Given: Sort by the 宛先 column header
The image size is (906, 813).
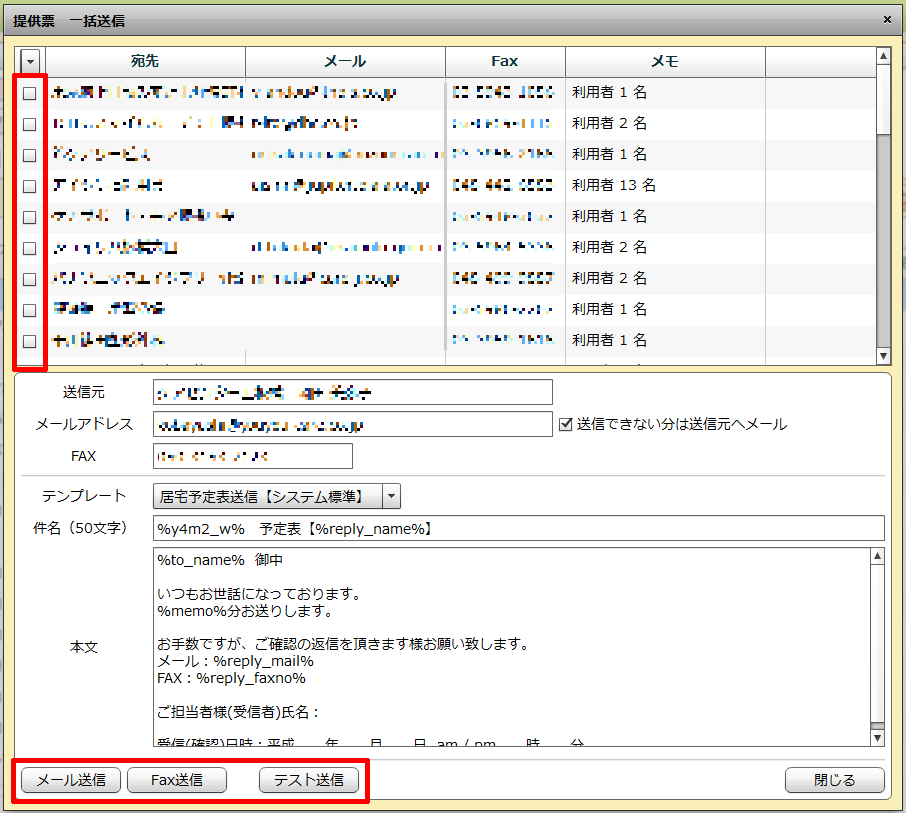Looking at the screenshot, I should tap(145, 62).
